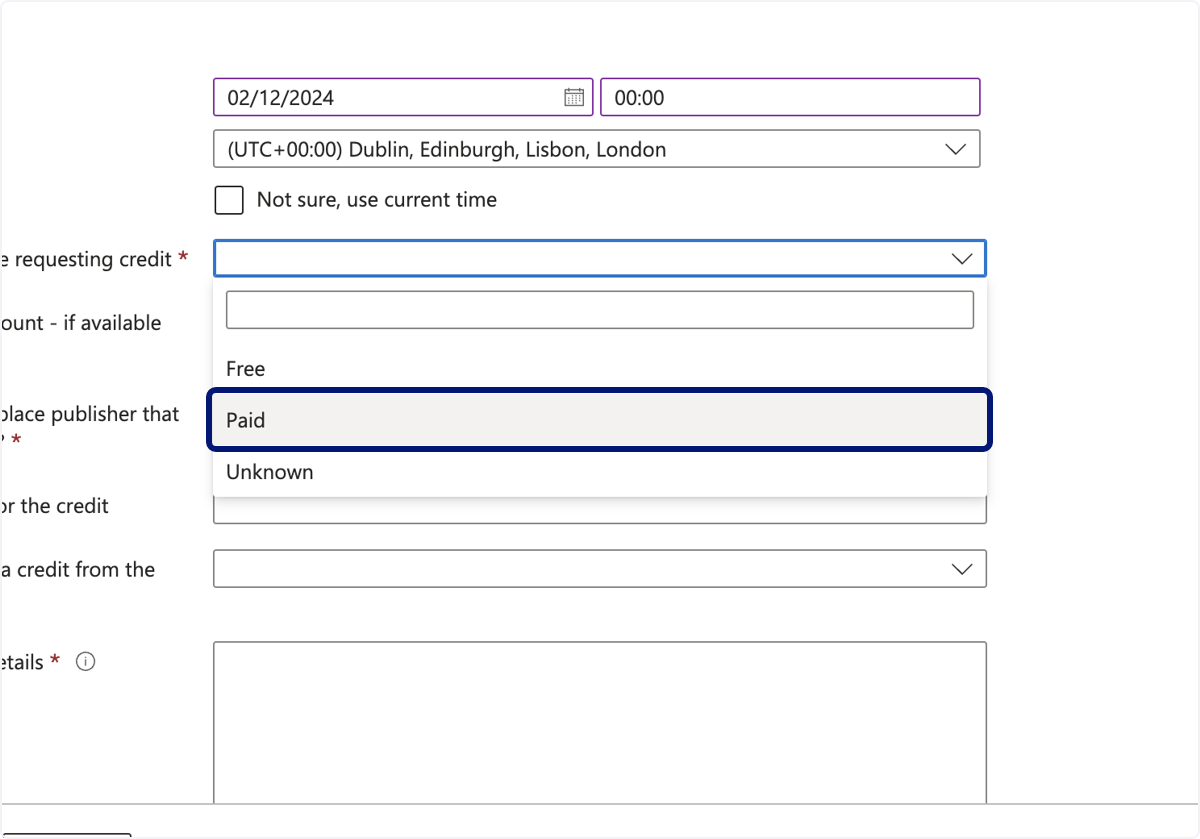Tick 'Not sure, use current time' checkbox

[229, 200]
